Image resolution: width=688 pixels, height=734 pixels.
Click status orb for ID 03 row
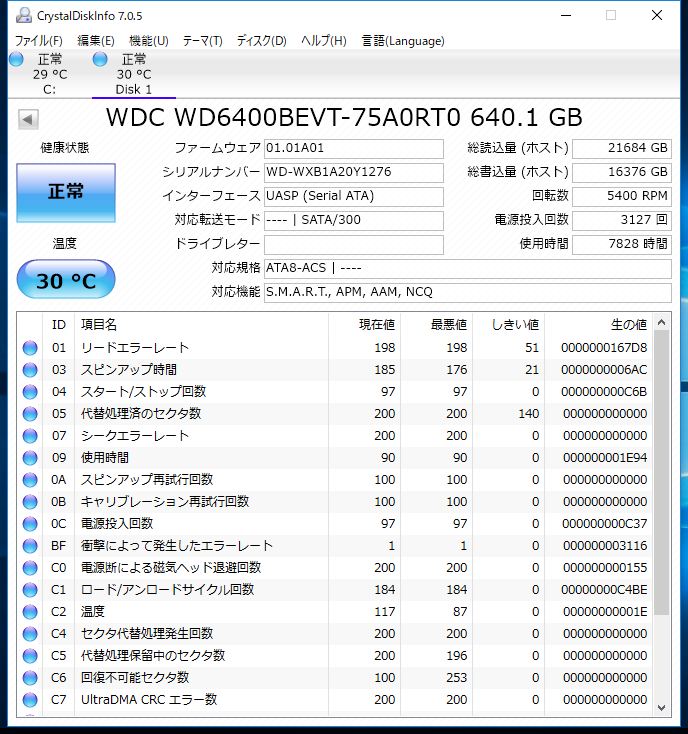pyautogui.click(x=30, y=370)
